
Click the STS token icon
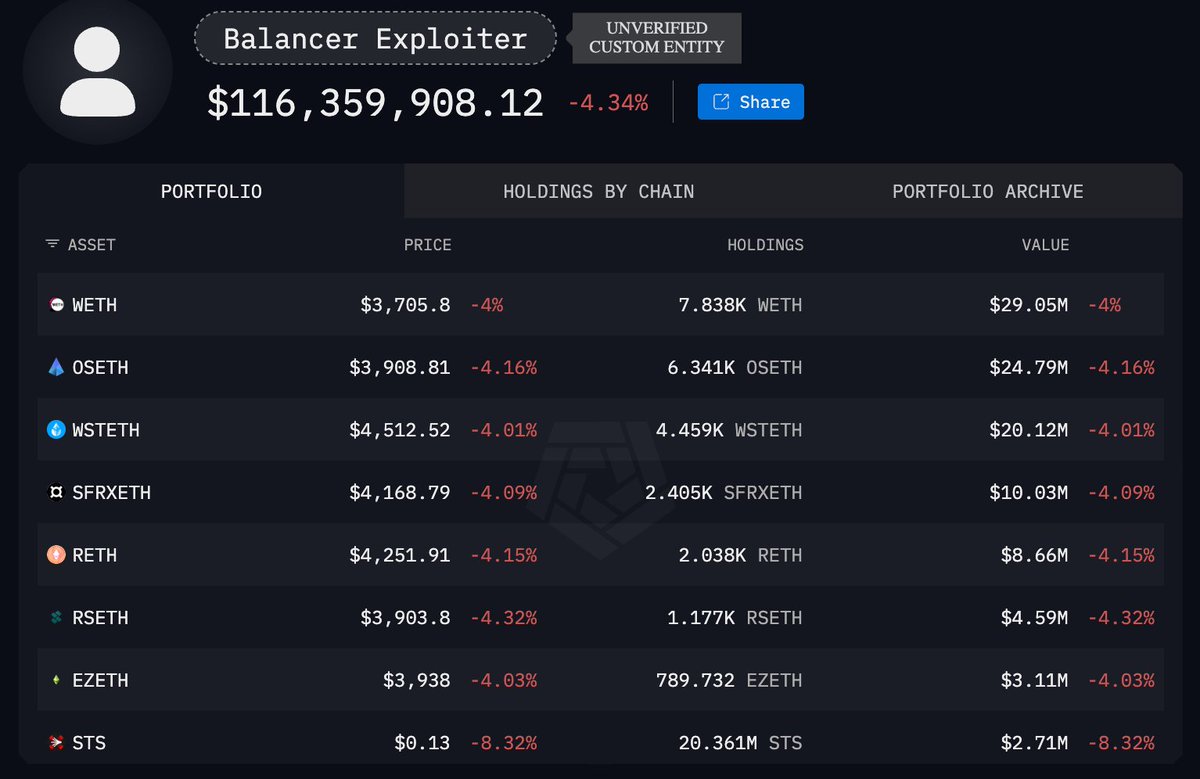(x=56, y=743)
